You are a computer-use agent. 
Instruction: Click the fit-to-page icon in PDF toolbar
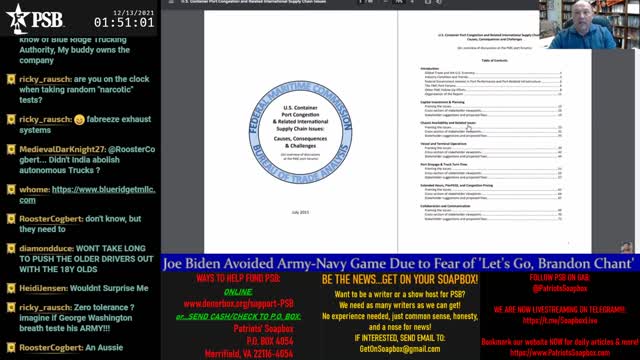pyautogui.click(x=428, y=2)
